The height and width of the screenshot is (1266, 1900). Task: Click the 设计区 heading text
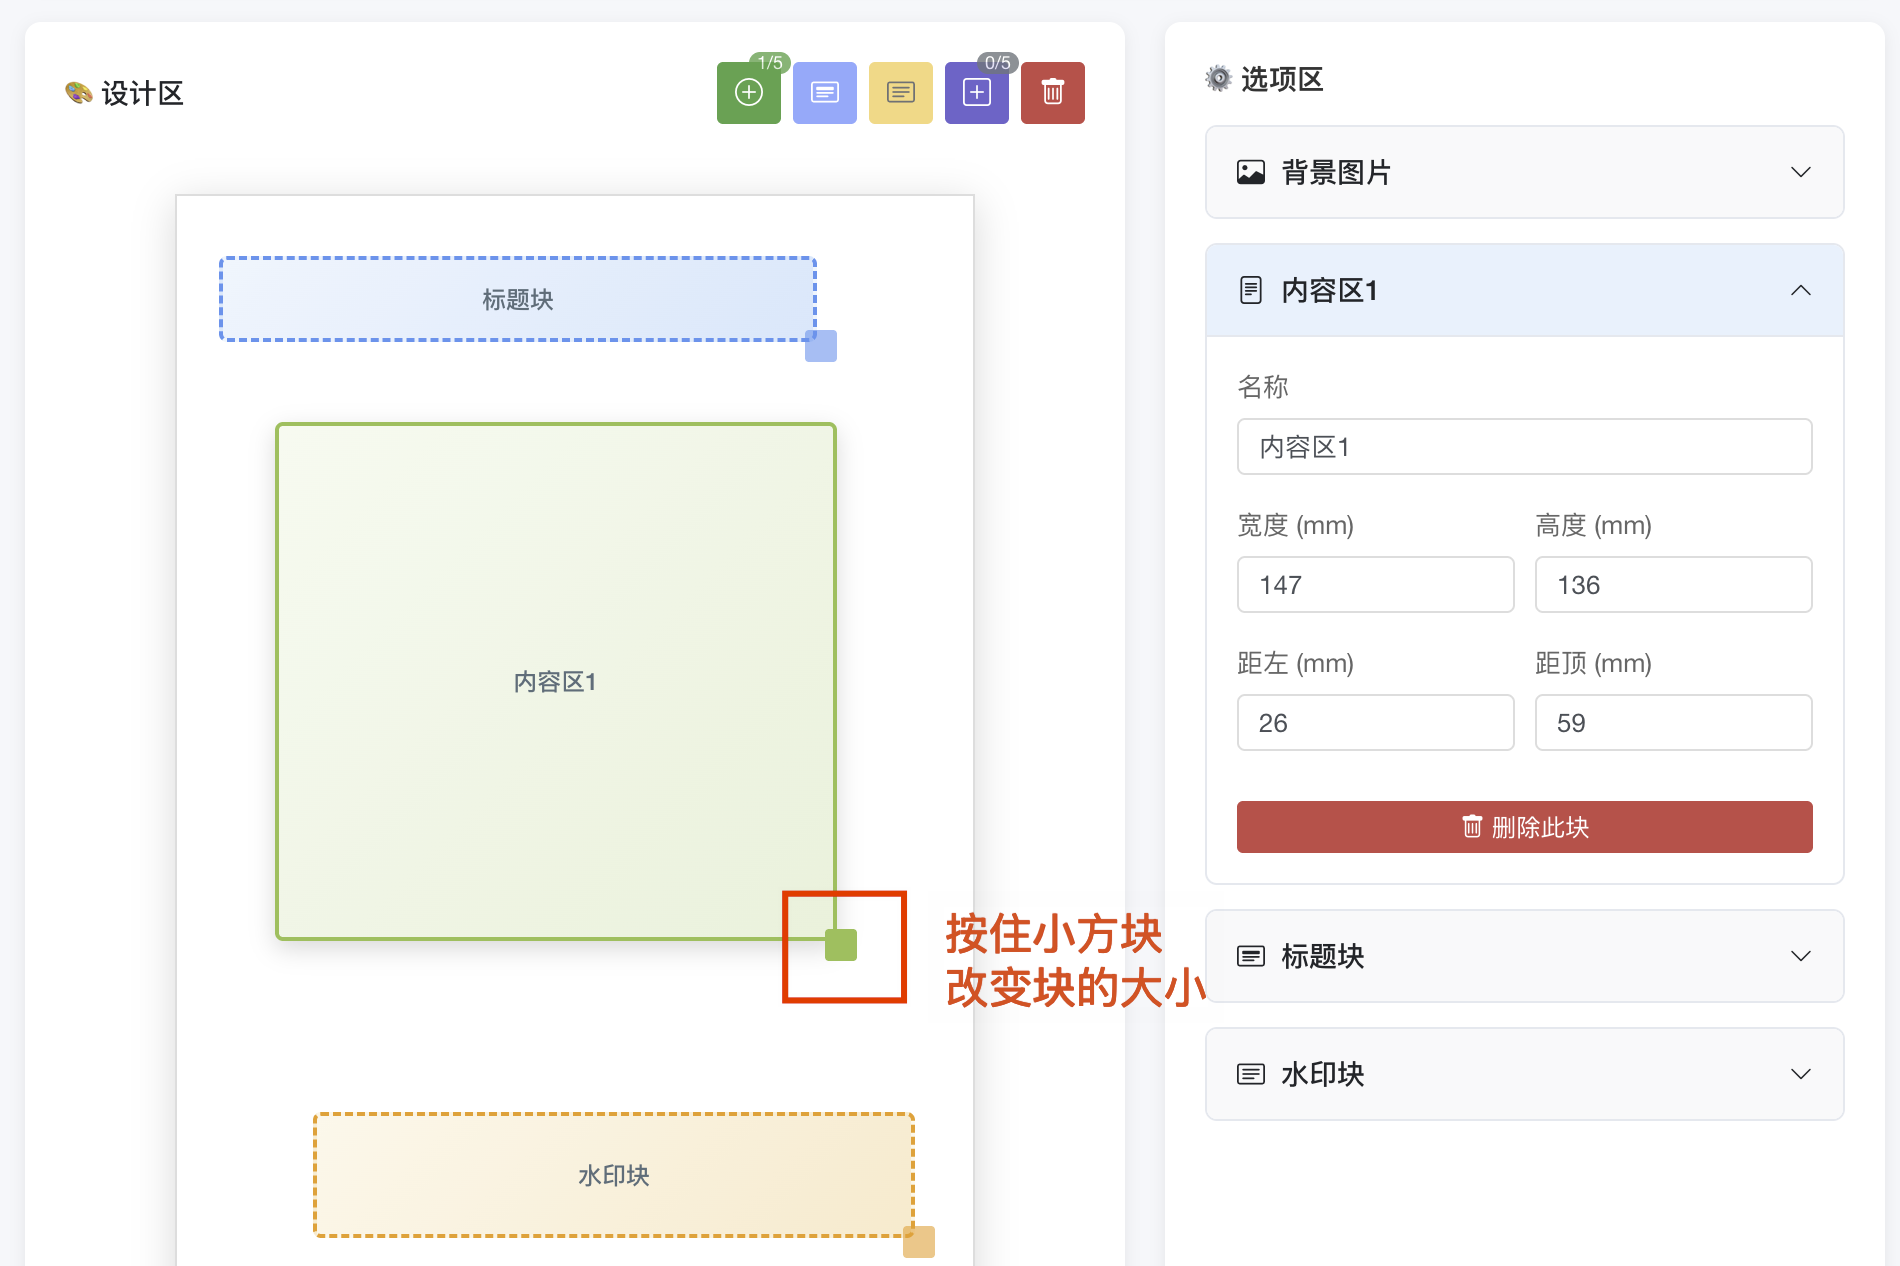(142, 93)
